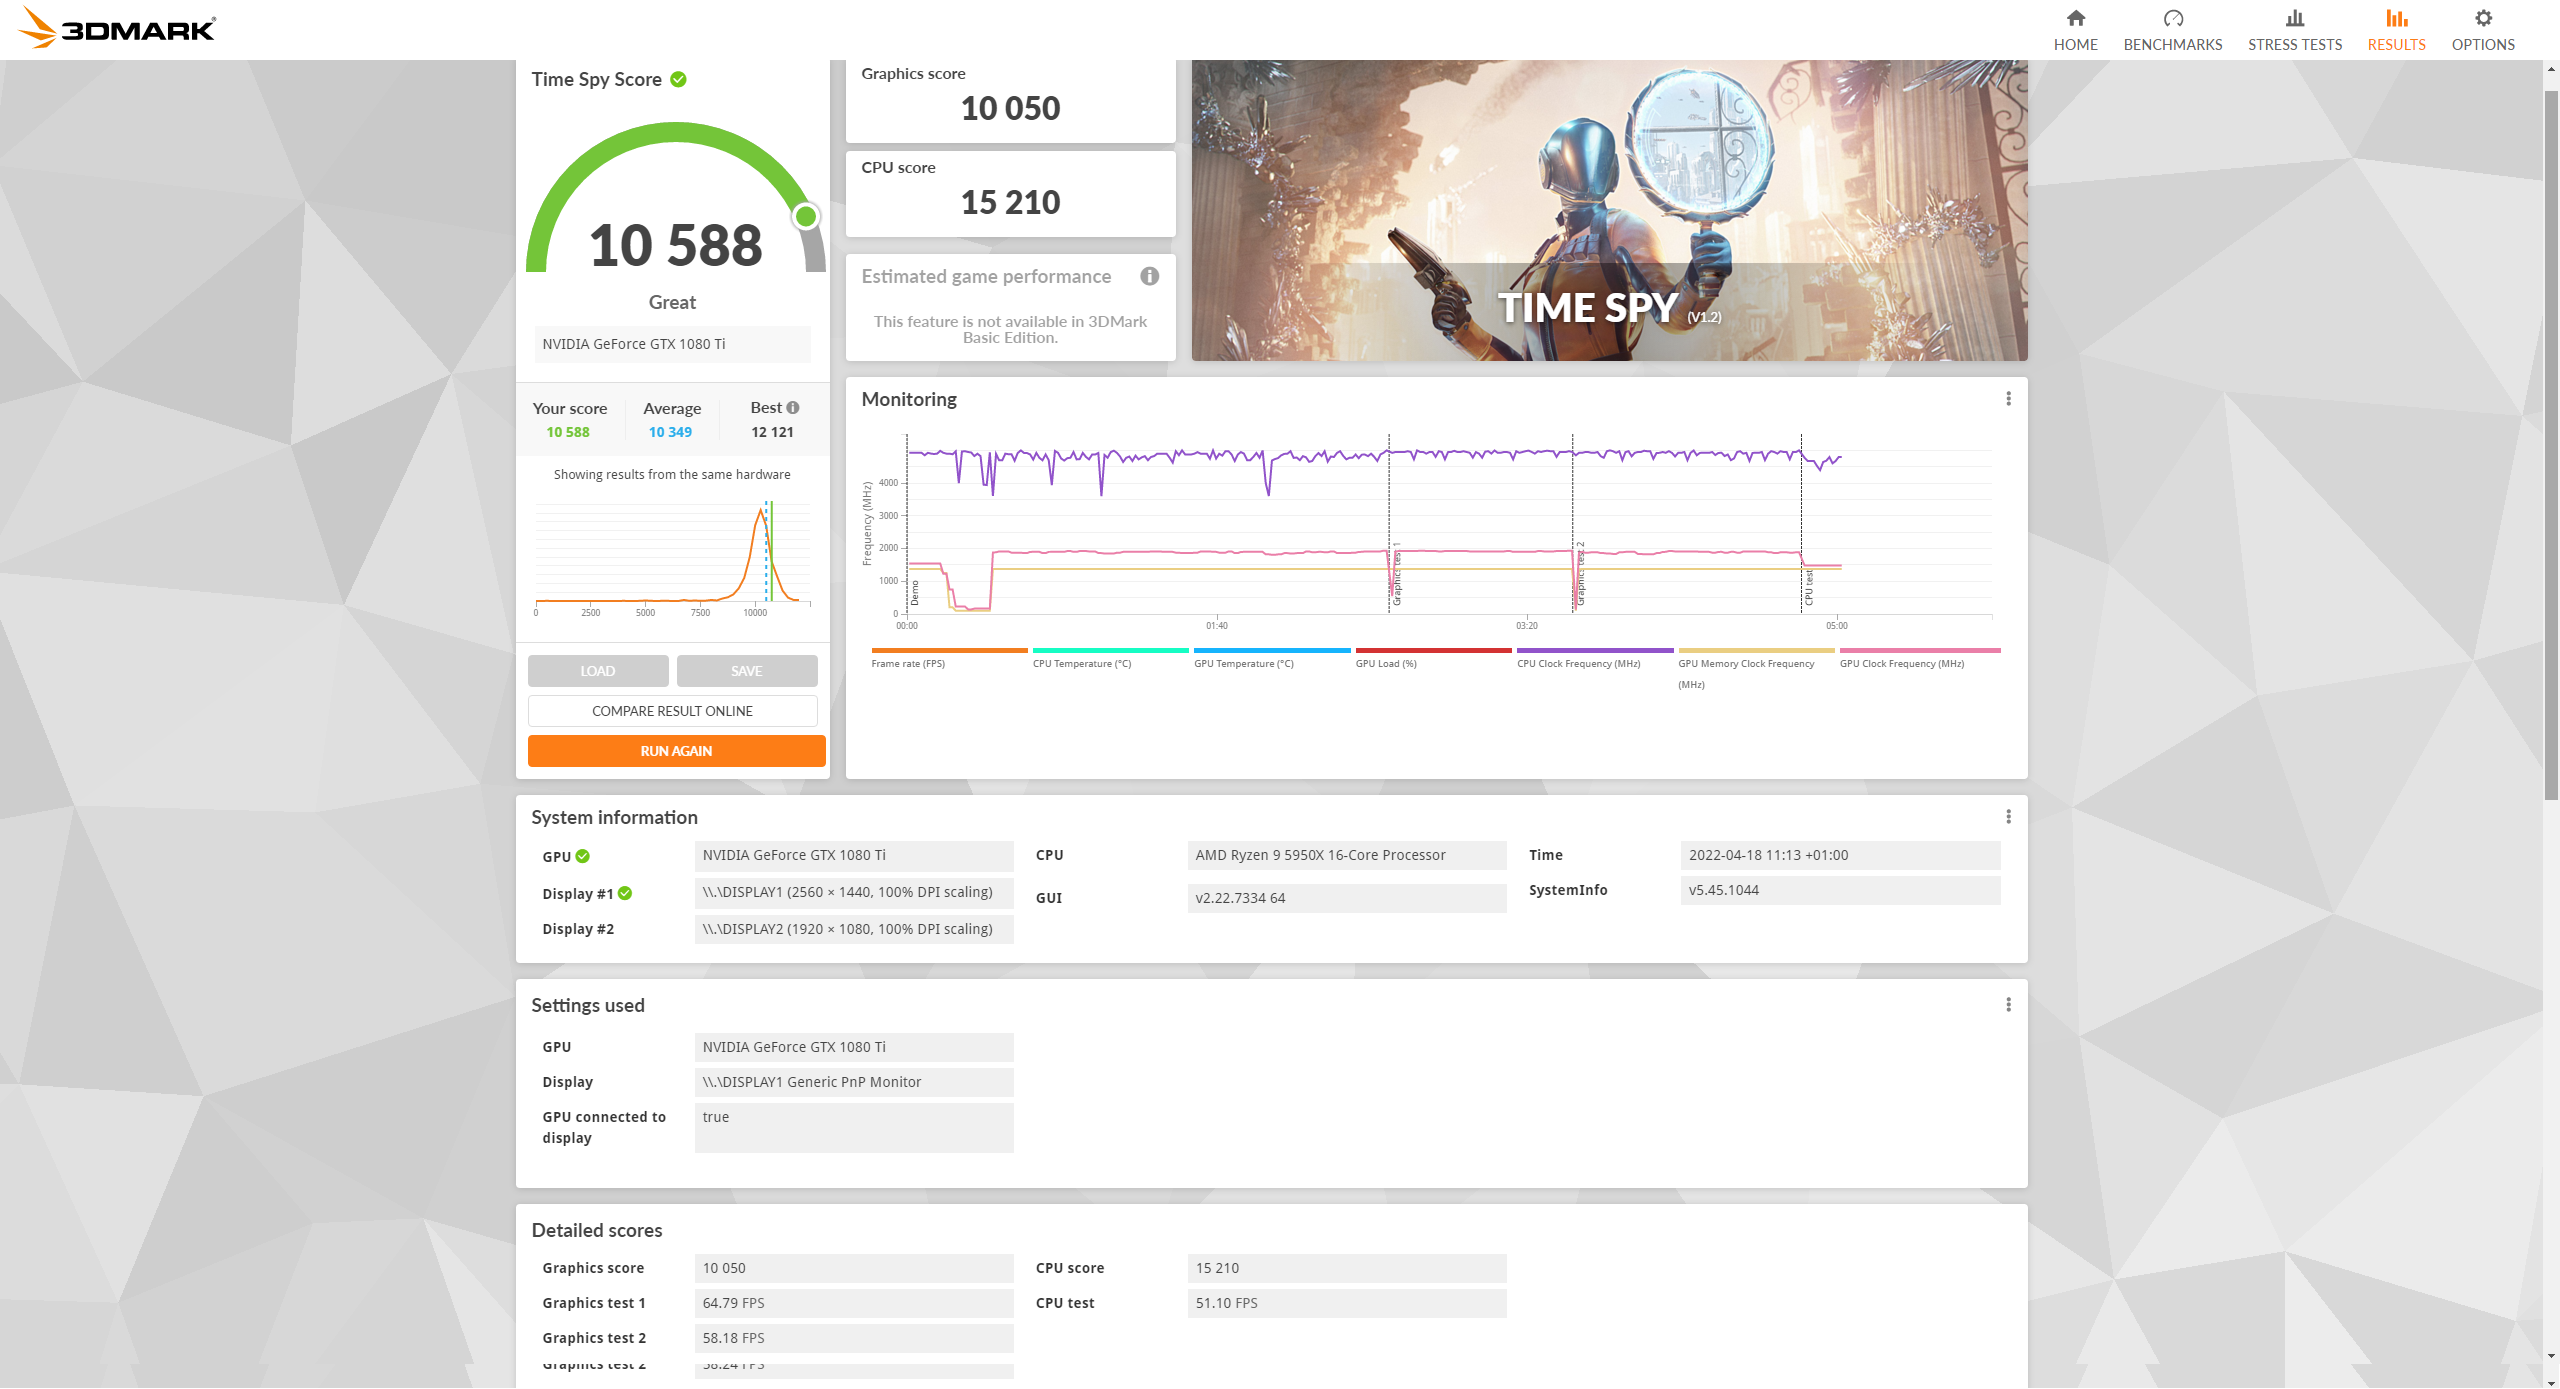Click the SystemInfo v5.45.1044 field
Screen dimensions: 2560x1389
point(1840,890)
